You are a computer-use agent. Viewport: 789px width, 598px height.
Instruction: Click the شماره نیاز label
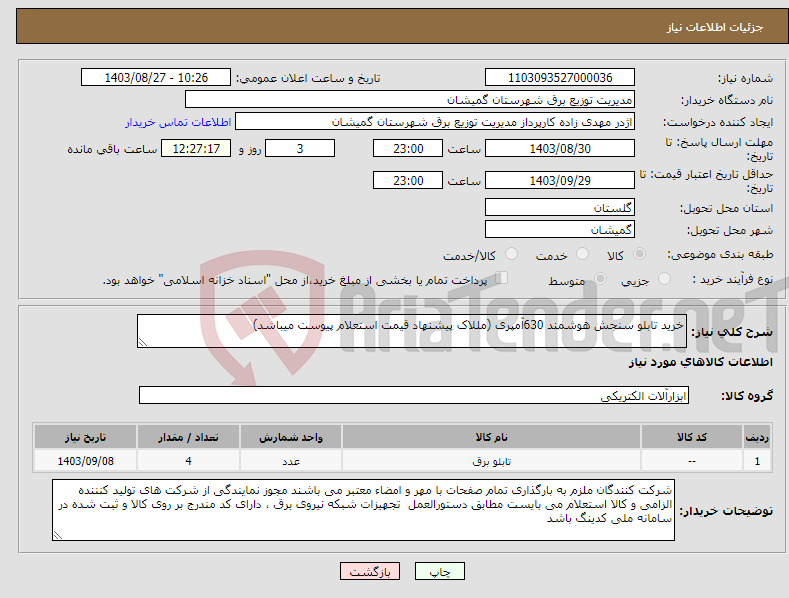745,78
